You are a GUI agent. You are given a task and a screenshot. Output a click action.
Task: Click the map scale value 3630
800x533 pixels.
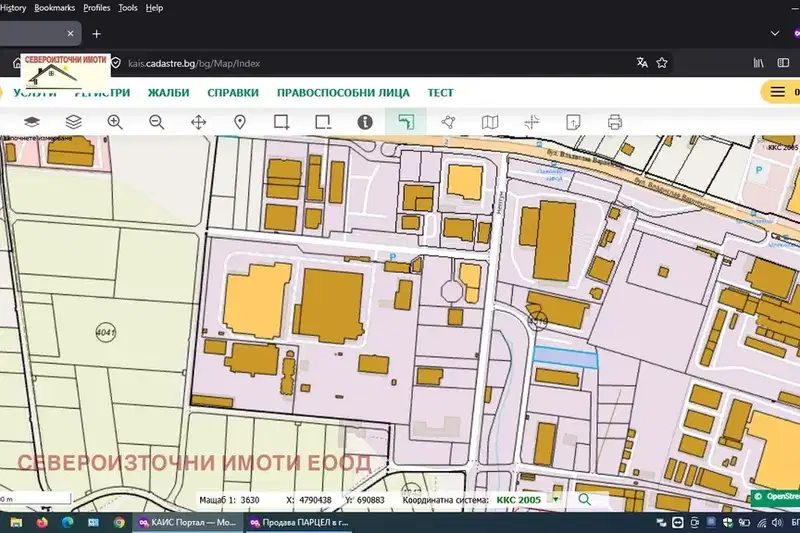tap(250, 500)
